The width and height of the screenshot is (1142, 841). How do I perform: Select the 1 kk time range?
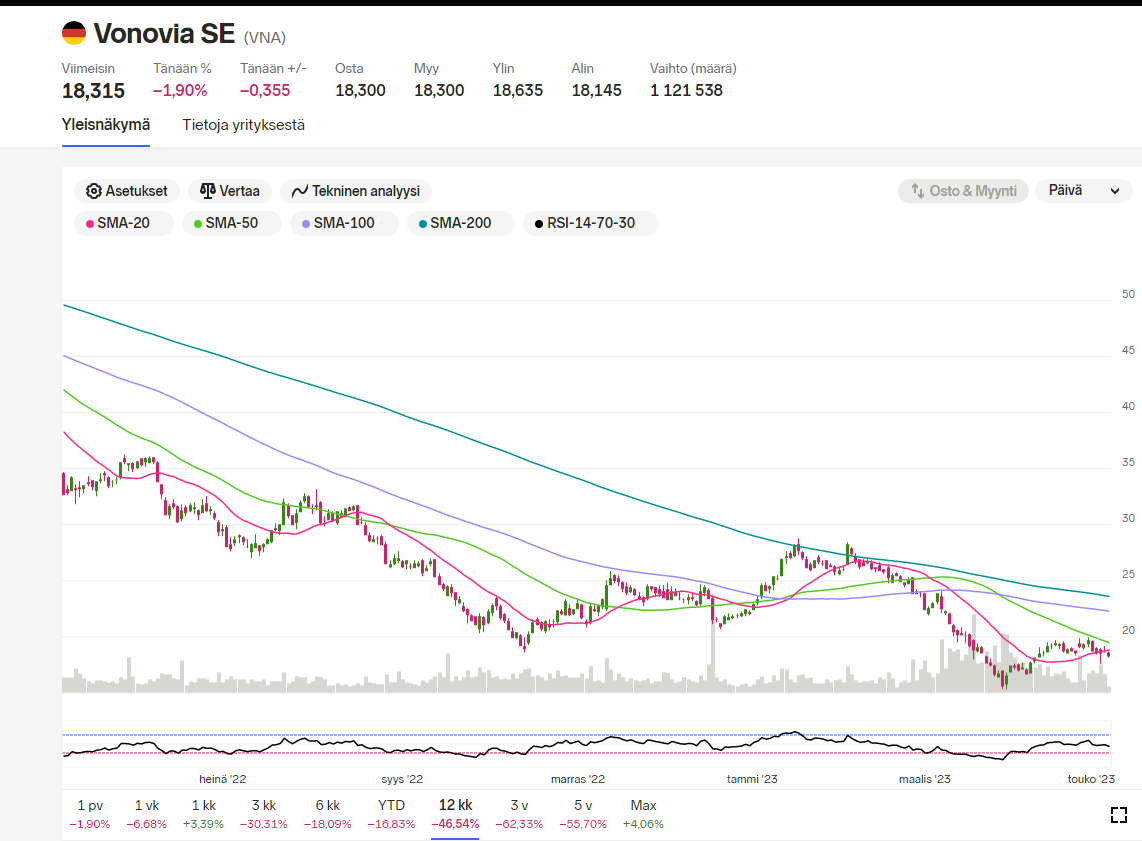[x=204, y=806]
